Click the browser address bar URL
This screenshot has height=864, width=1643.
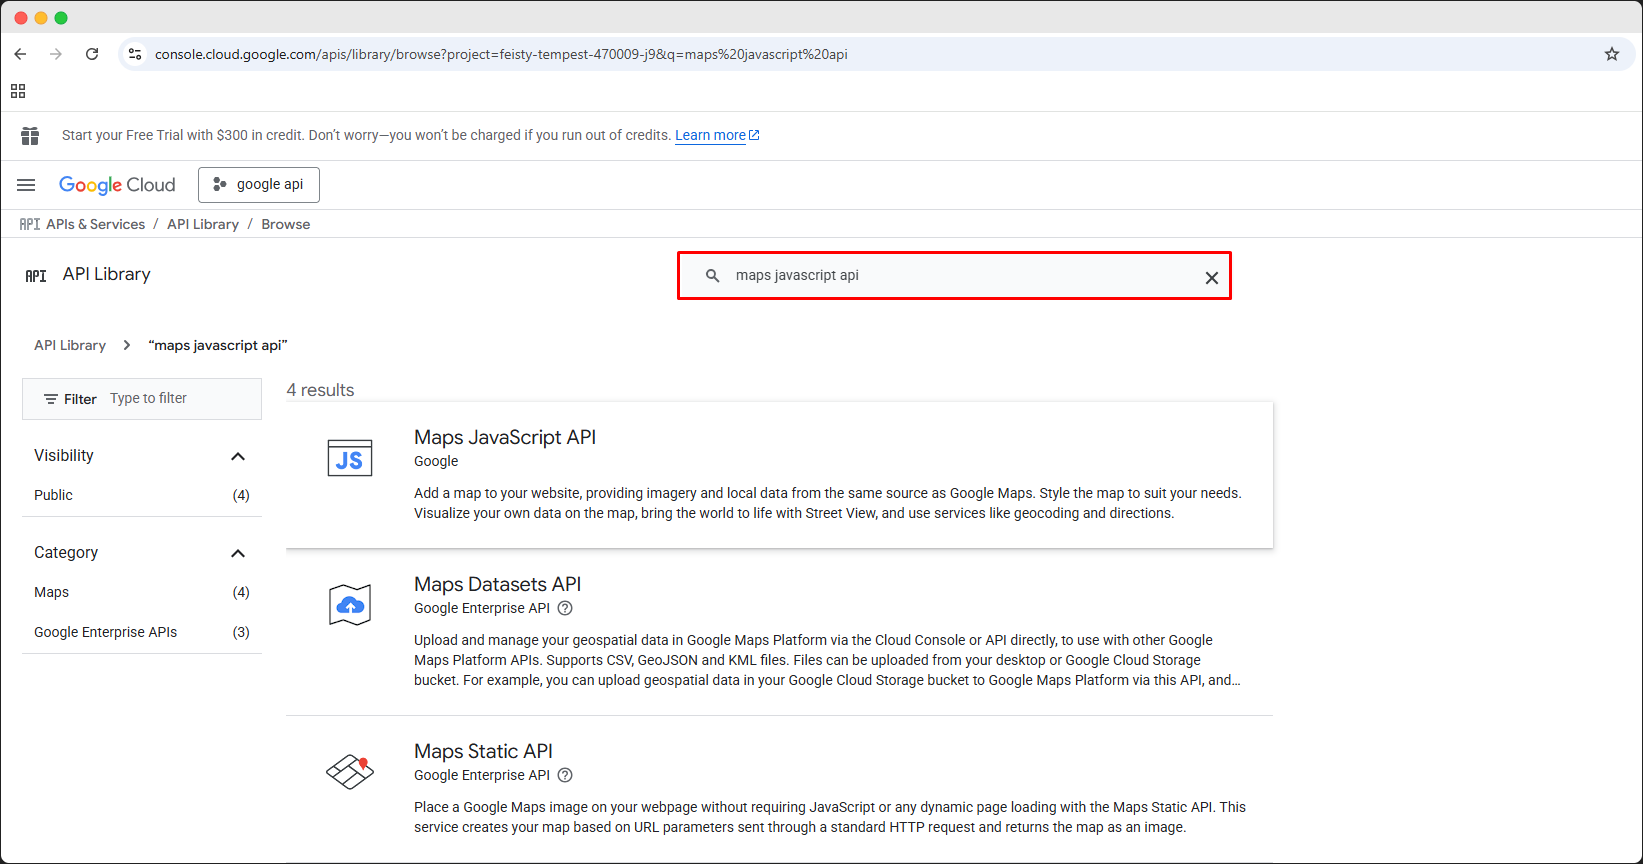coord(501,54)
